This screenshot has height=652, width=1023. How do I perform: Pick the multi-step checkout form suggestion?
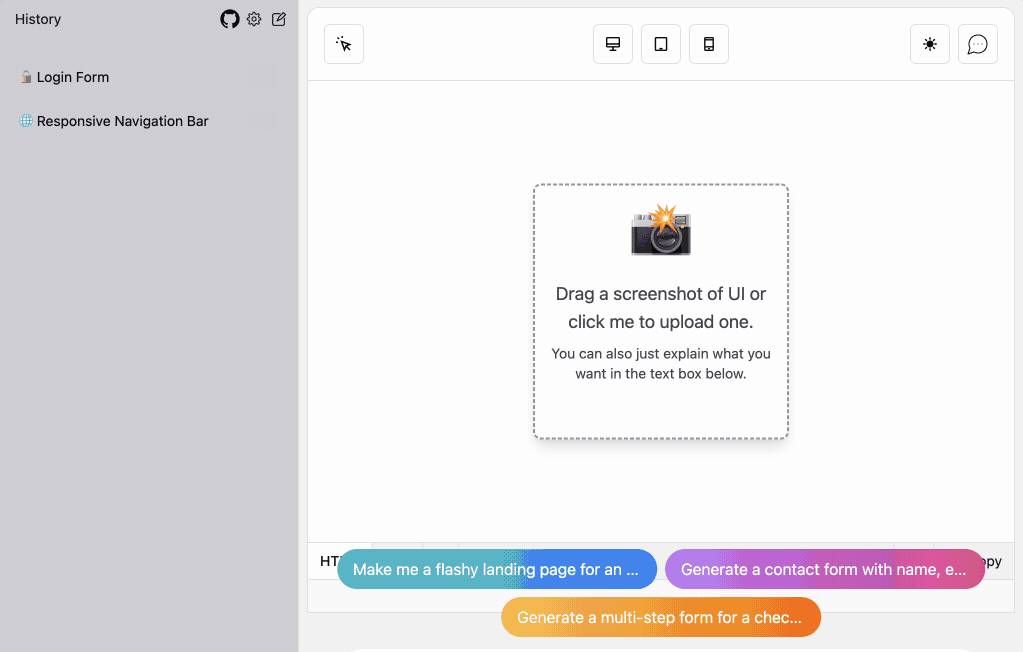click(x=660, y=617)
